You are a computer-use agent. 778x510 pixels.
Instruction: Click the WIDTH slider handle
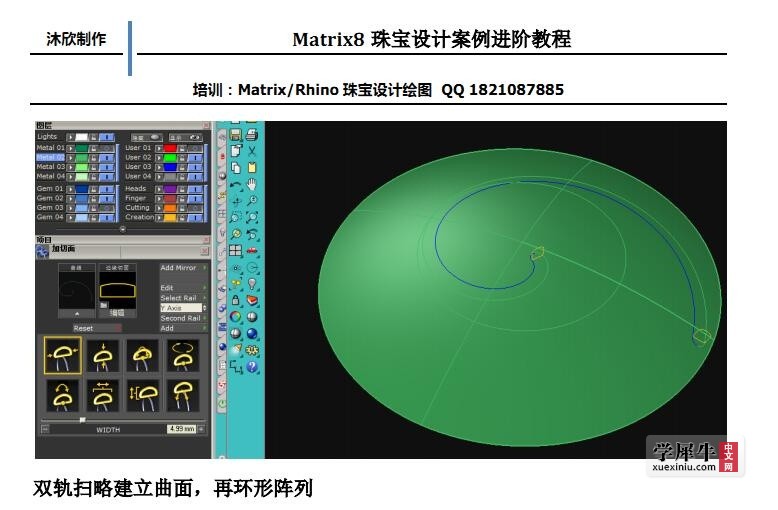point(82,420)
